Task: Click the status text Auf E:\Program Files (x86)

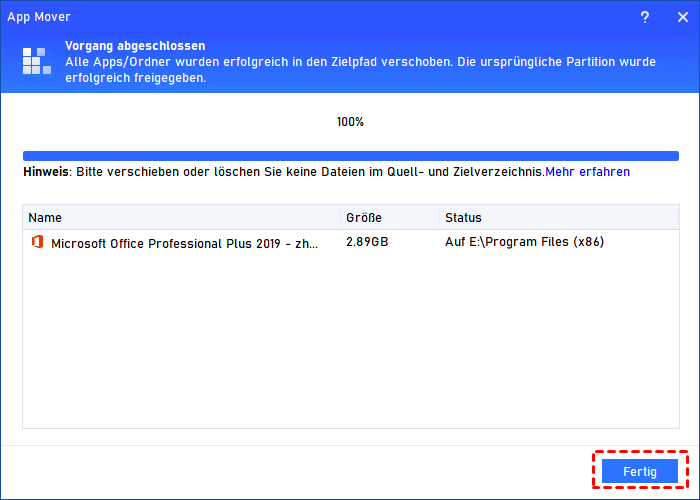Action: point(525,243)
